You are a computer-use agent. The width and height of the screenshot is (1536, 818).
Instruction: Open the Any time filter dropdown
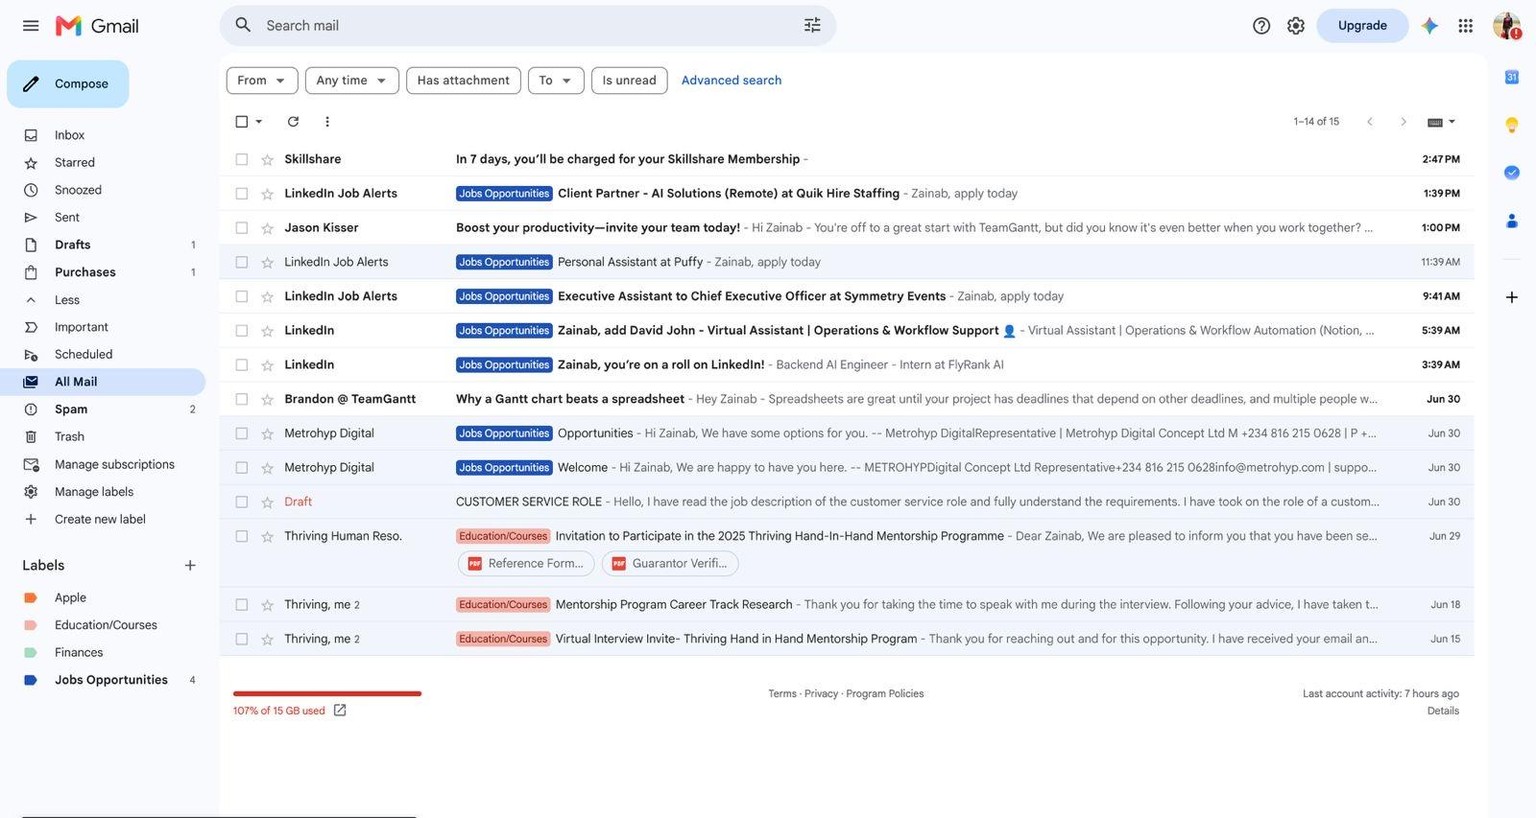(352, 80)
